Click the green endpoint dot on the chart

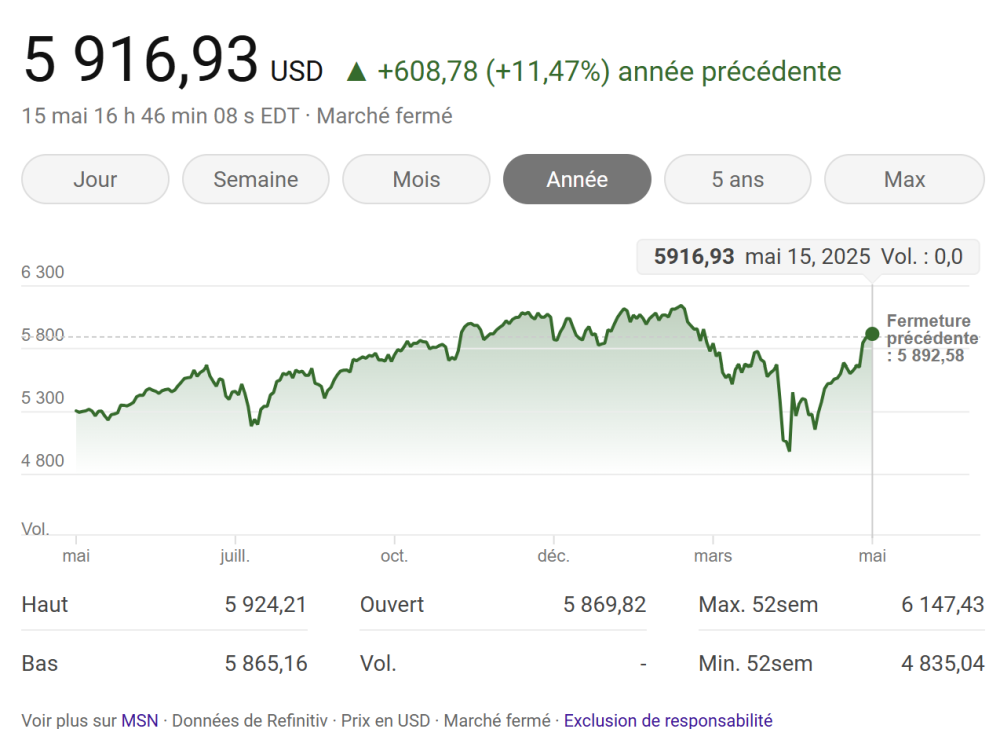point(872,333)
